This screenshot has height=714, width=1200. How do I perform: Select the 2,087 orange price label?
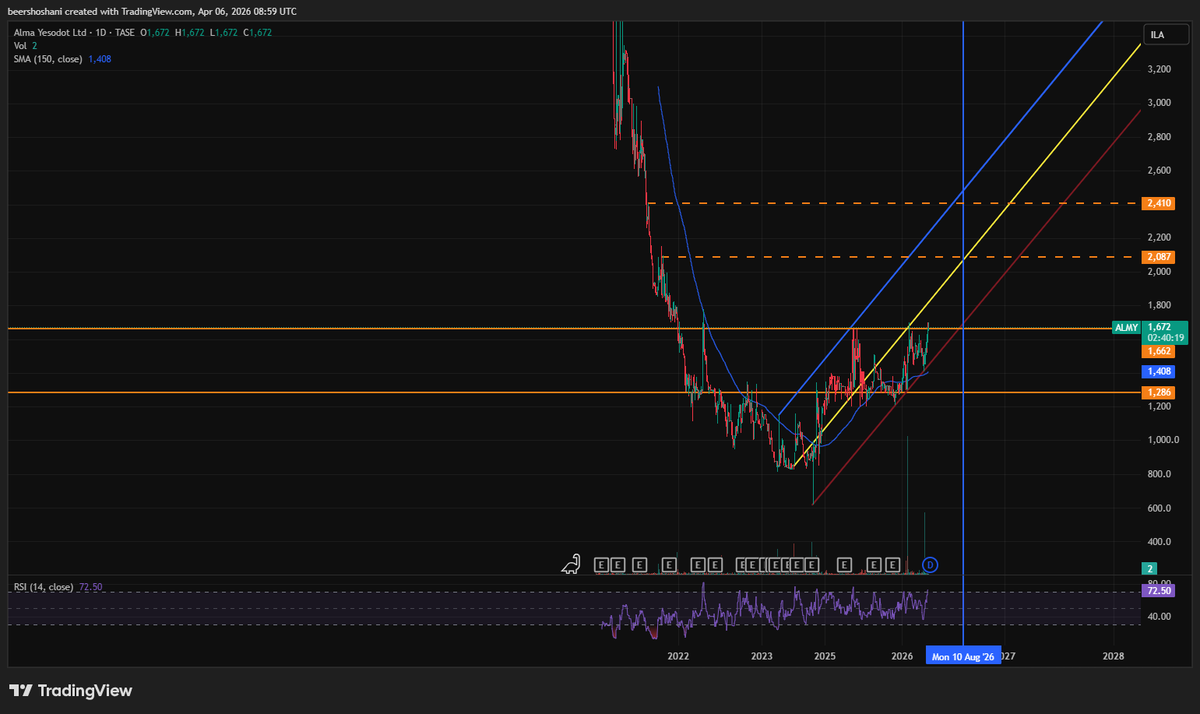click(x=1159, y=257)
